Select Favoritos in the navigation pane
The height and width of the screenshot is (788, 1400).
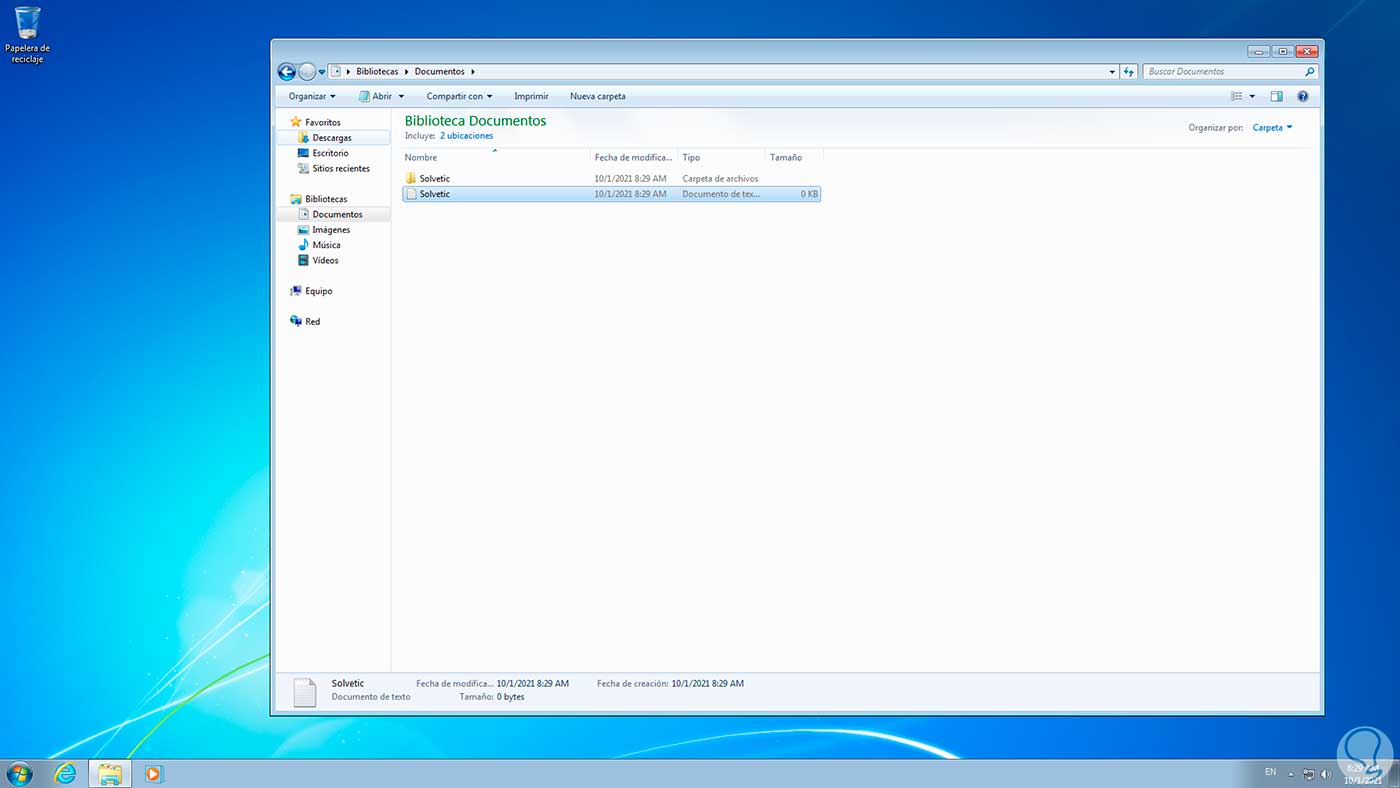click(322, 122)
